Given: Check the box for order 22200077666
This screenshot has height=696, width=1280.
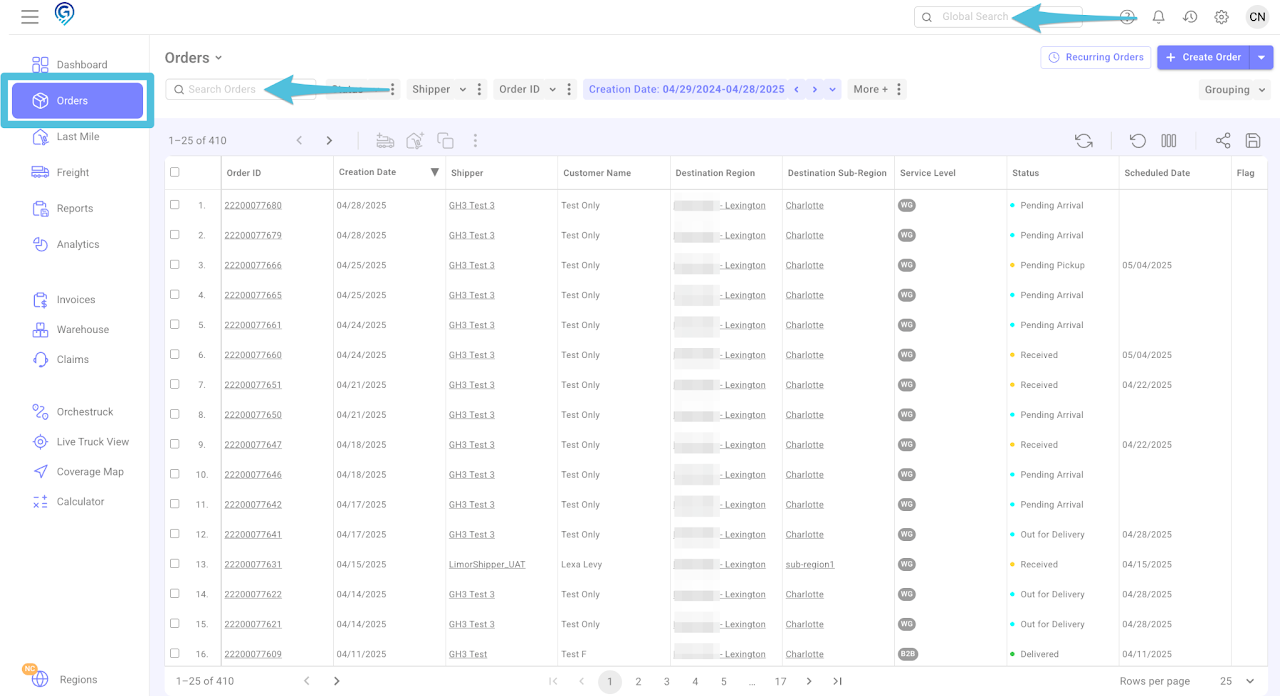Looking at the screenshot, I should (175, 265).
